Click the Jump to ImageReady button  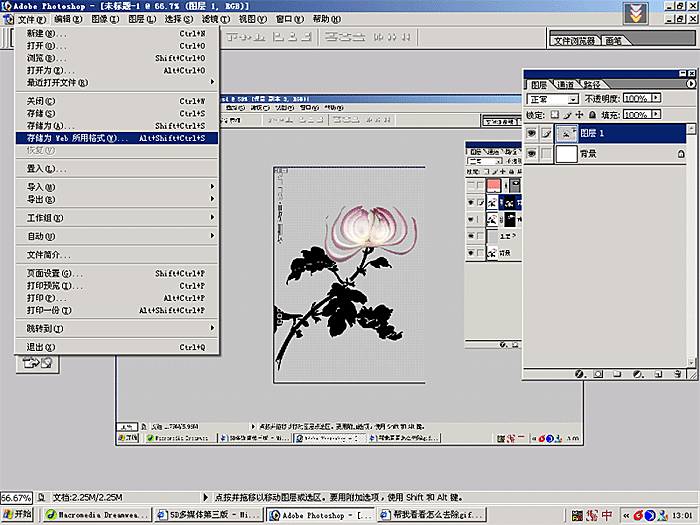38,363
